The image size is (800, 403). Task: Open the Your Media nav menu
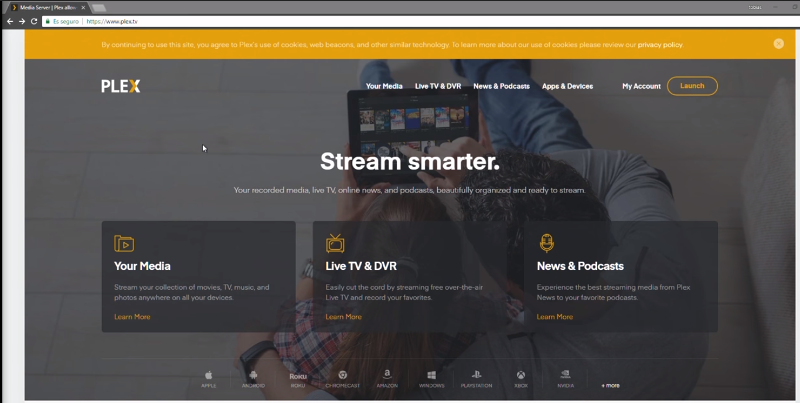tap(384, 86)
